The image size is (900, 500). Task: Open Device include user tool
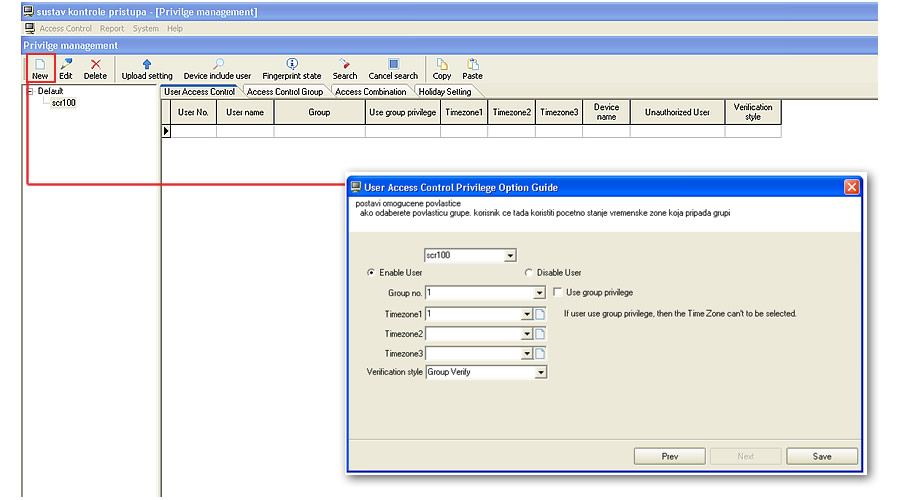click(217, 68)
